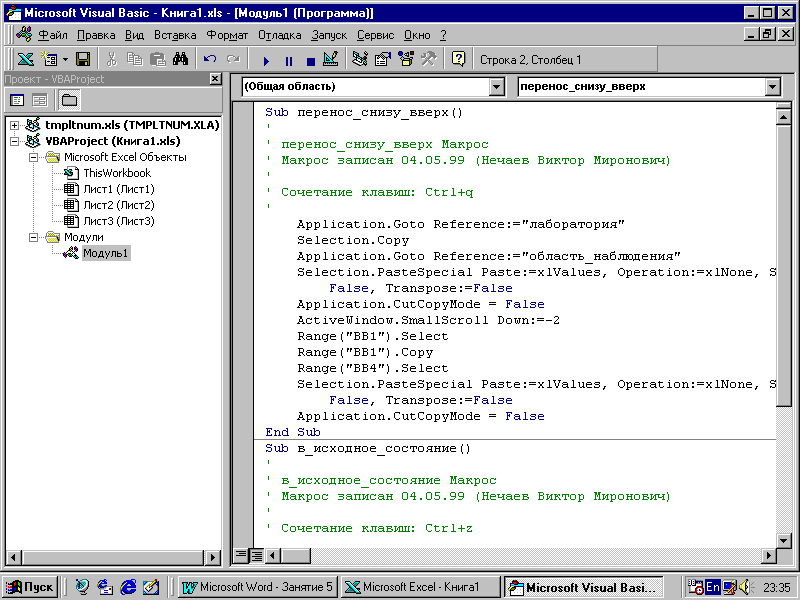Viewport: 800px width, 600px height.
Task: Click the Пуск Start button
Action: tap(30, 587)
